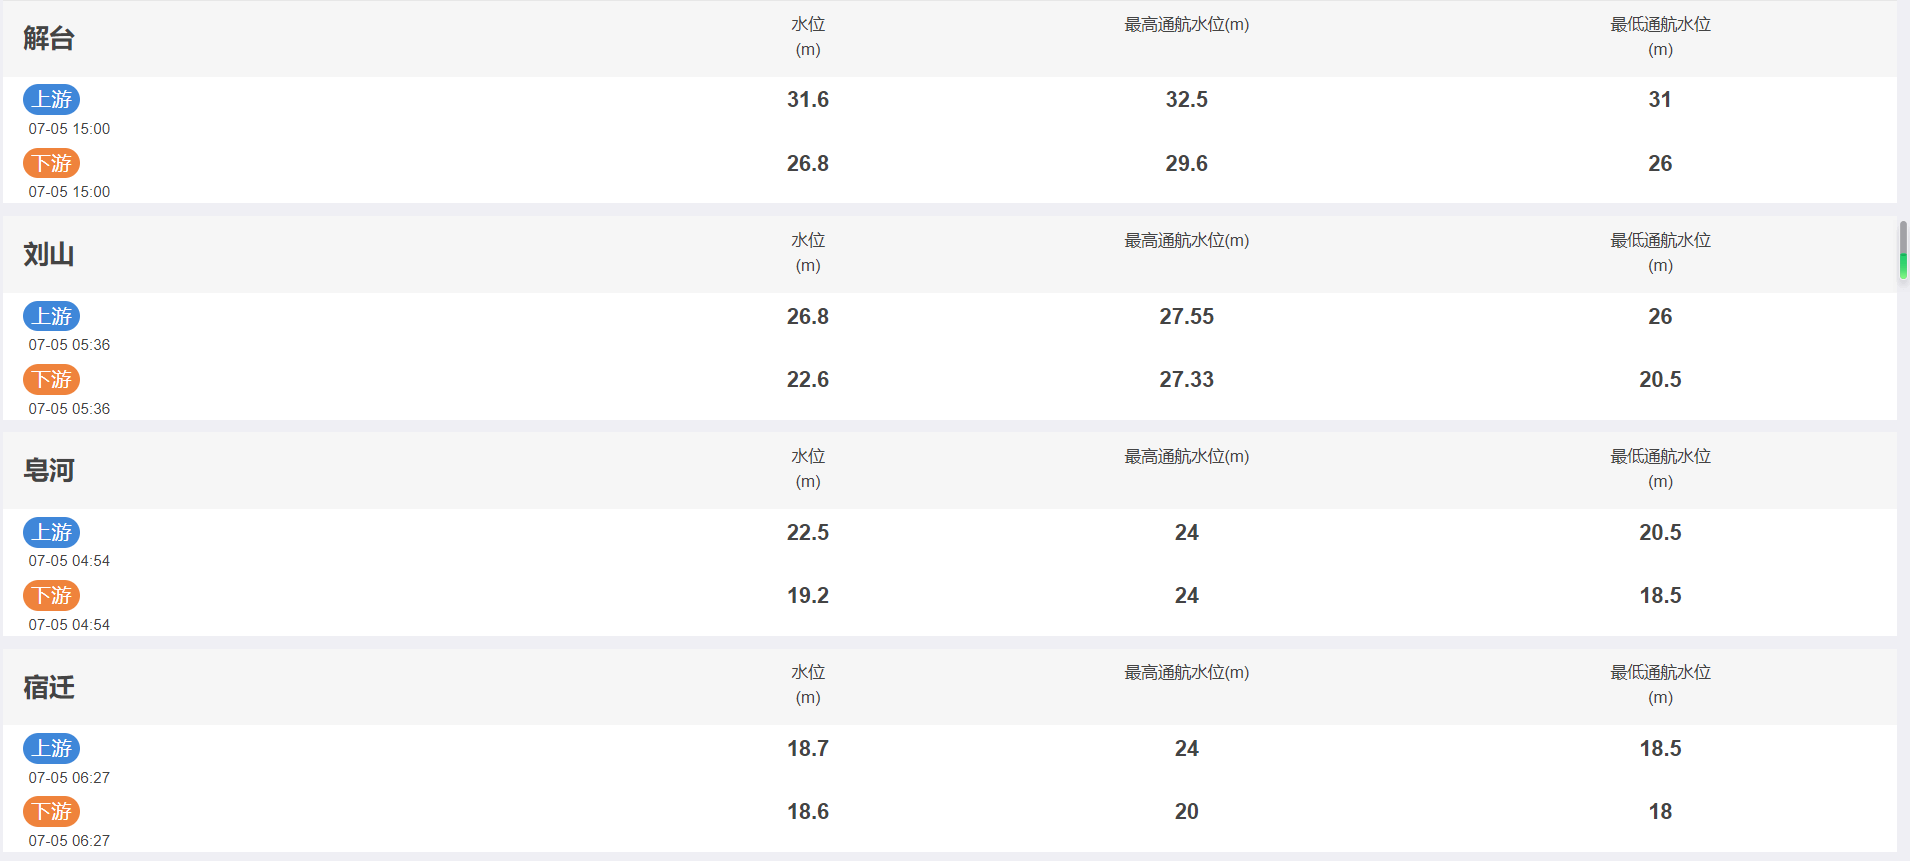This screenshot has height=861, width=1910.
Task: Click the 解台 station heading
Action: (49, 39)
